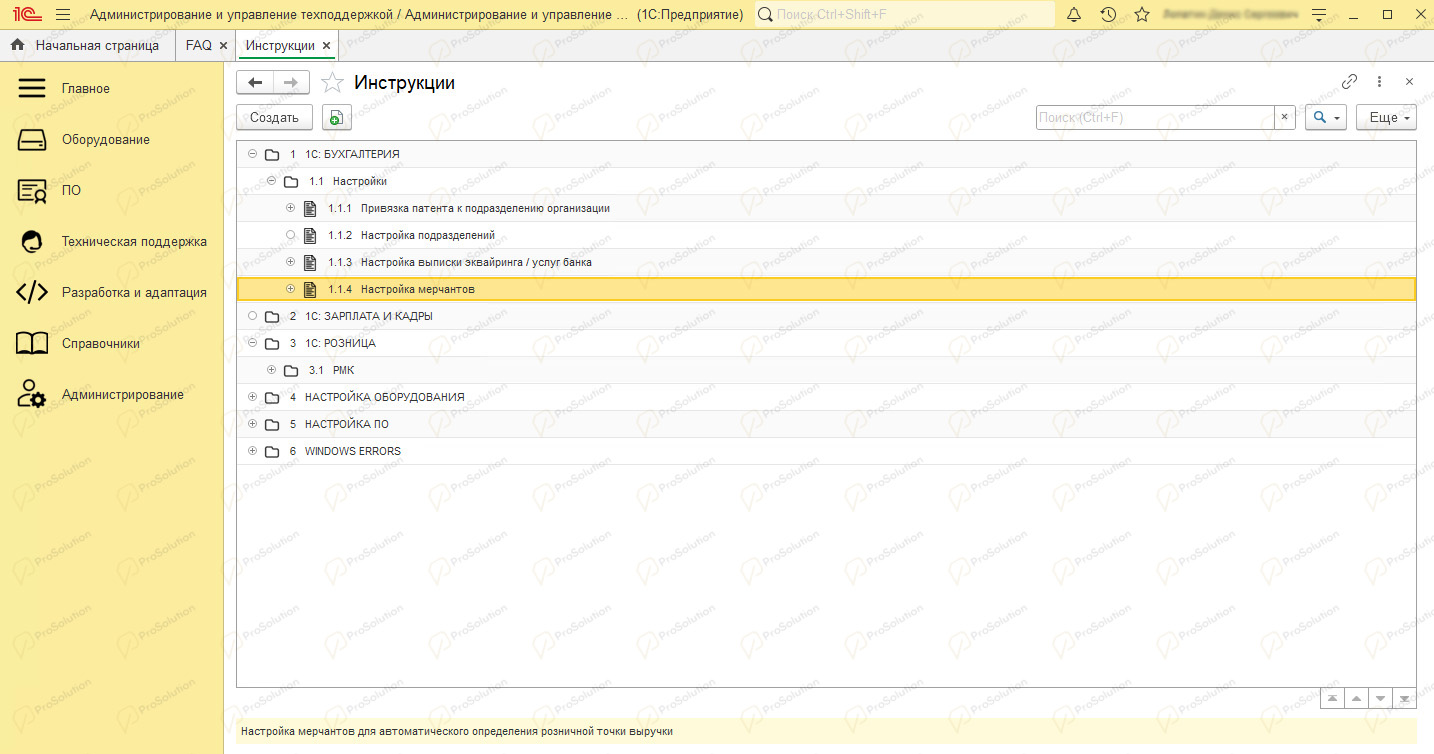
Task: Click the Создать button
Action: click(274, 118)
